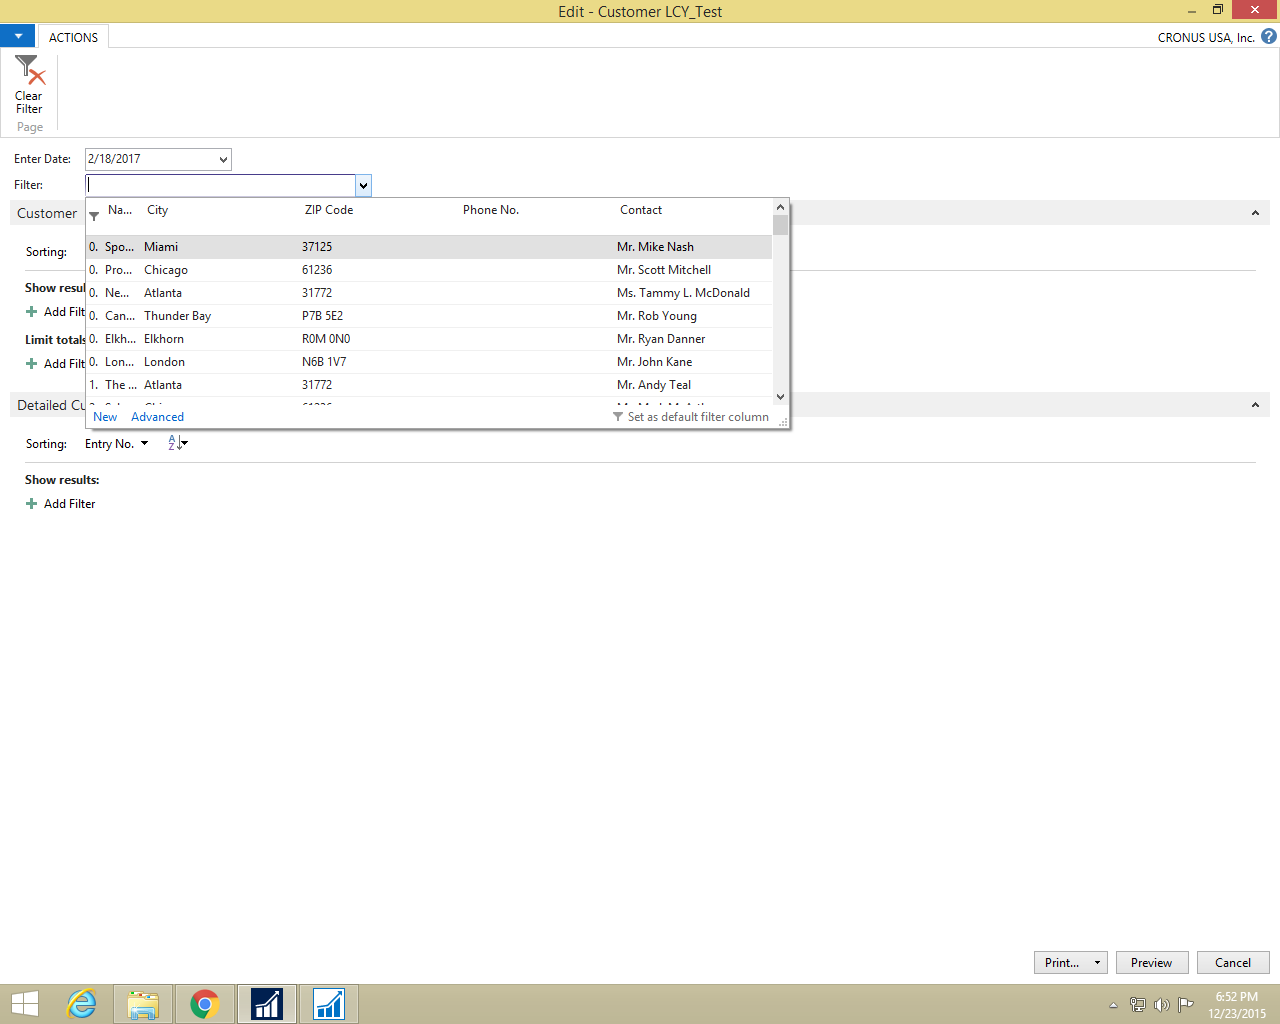
Task: Select the Thunder Bay row
Action: tap(429, 316)
